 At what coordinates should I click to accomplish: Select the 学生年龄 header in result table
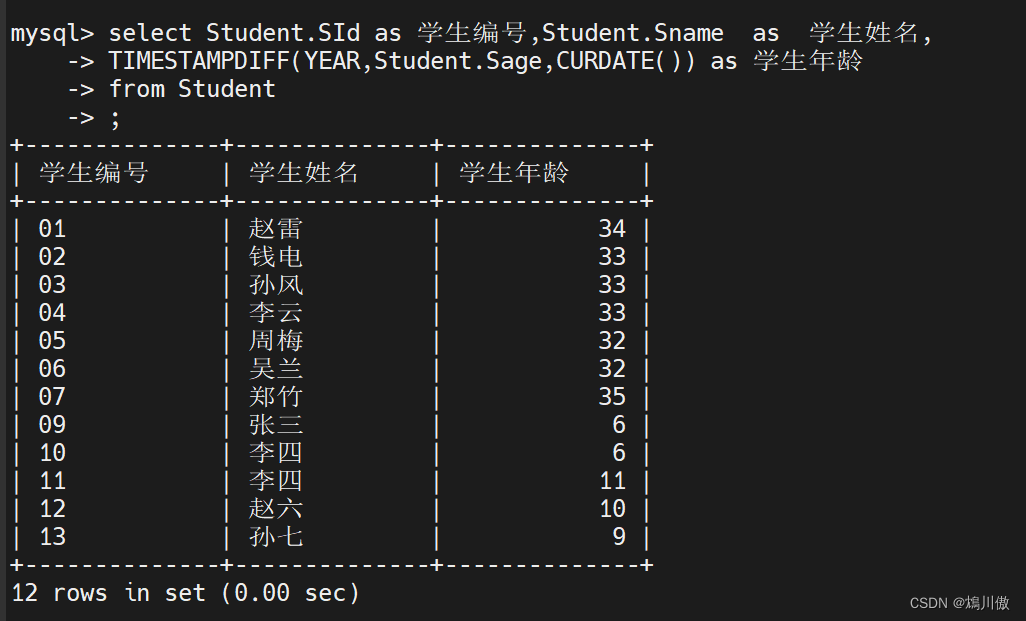pos(514,173)
